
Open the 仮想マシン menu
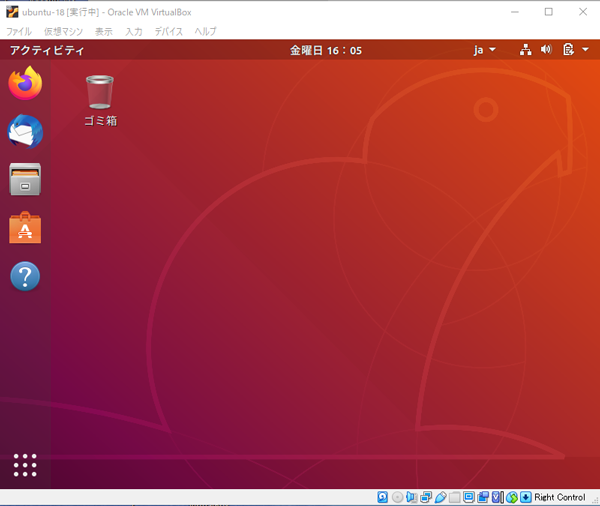click(x=64, y=31)
